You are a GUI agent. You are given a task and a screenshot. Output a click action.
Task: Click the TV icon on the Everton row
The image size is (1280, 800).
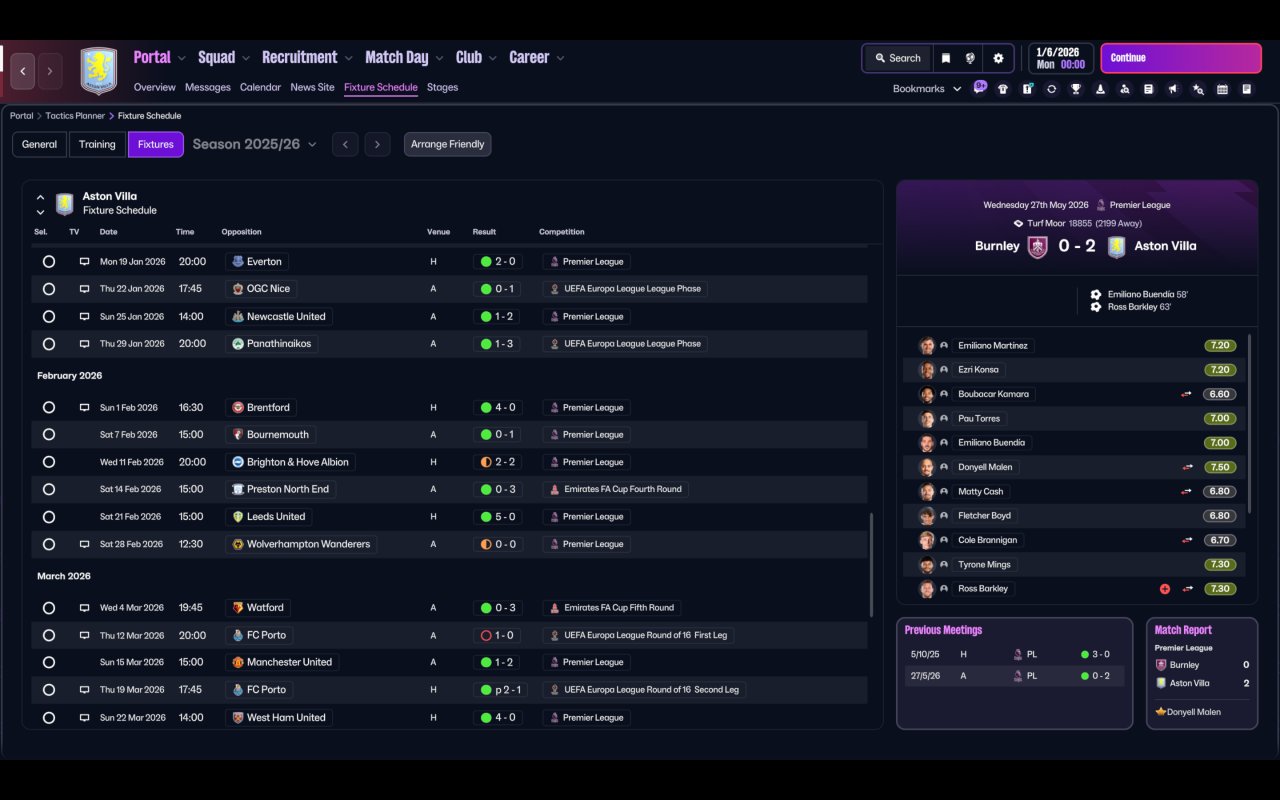coord(85,262)
